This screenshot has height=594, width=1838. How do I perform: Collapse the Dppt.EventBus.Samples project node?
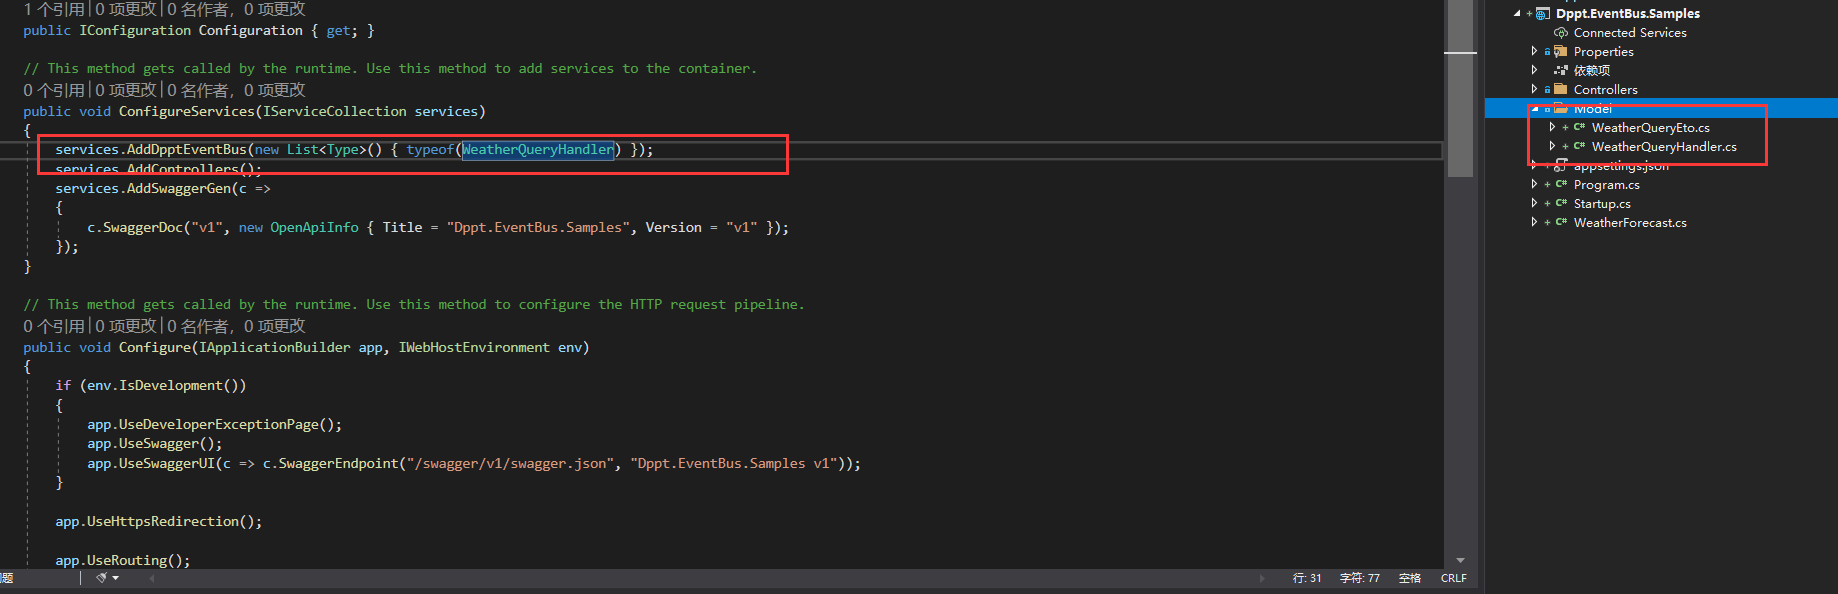tap(1517, 14)
